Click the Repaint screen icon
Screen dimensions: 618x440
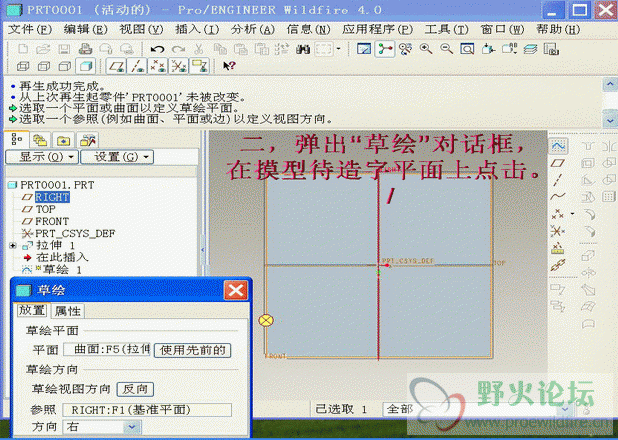[364, 49]
